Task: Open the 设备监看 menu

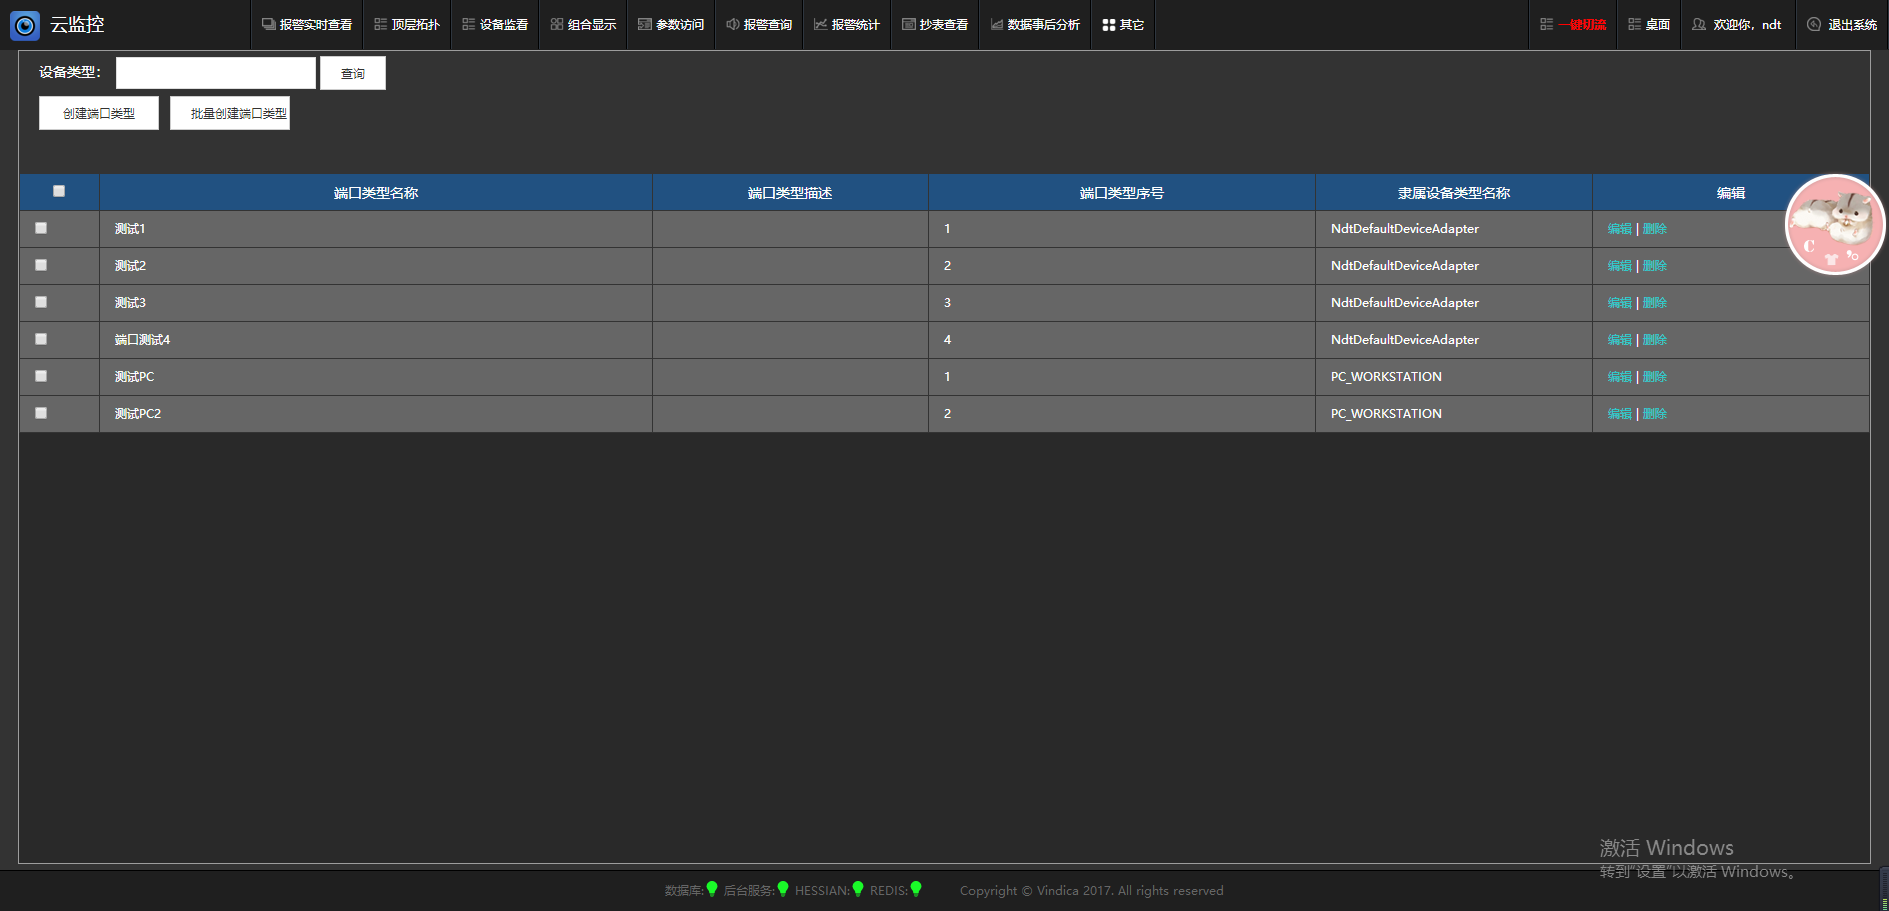Action: (x=495, y=24)
